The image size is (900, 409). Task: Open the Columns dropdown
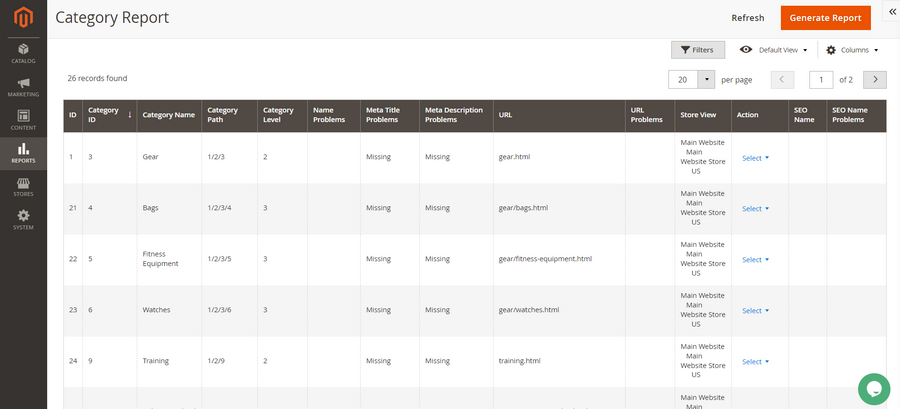tap(852, 50)
